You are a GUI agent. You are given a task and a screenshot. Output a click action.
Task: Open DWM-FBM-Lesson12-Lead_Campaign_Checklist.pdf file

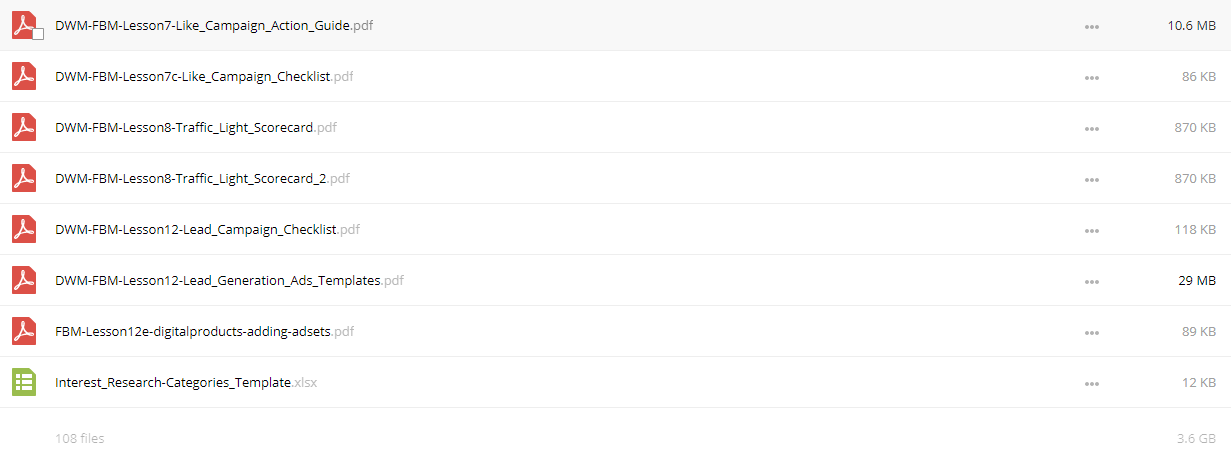tap(207, 229)
